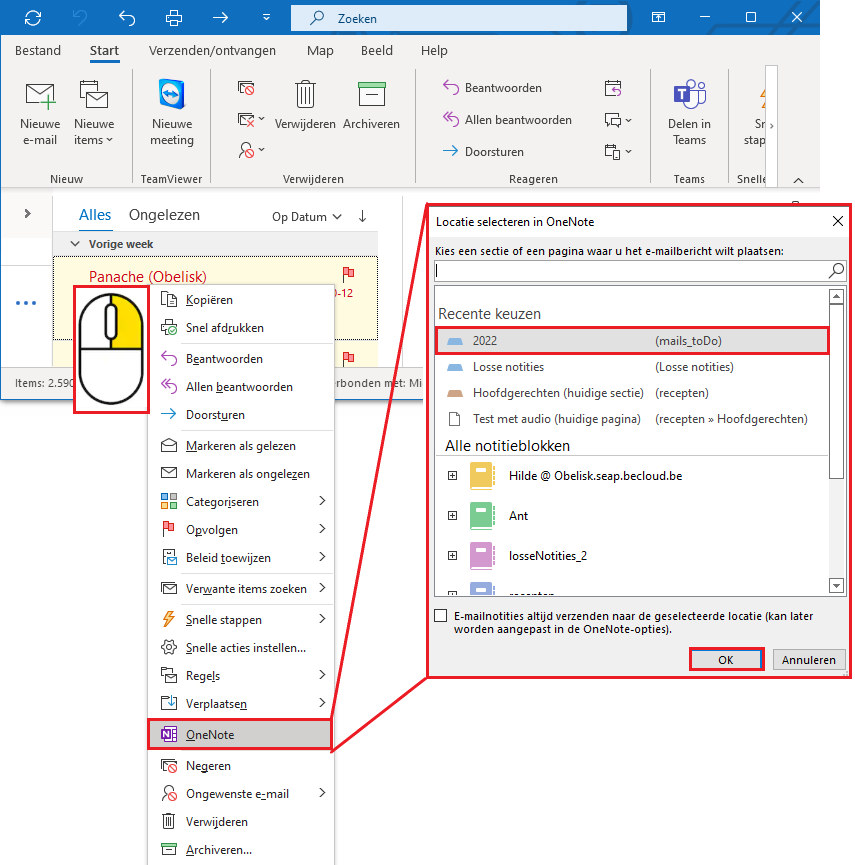855x865 pixels.
Task: Switch to the Verzenden/ontvangen tab
Action: pos(212,51)
